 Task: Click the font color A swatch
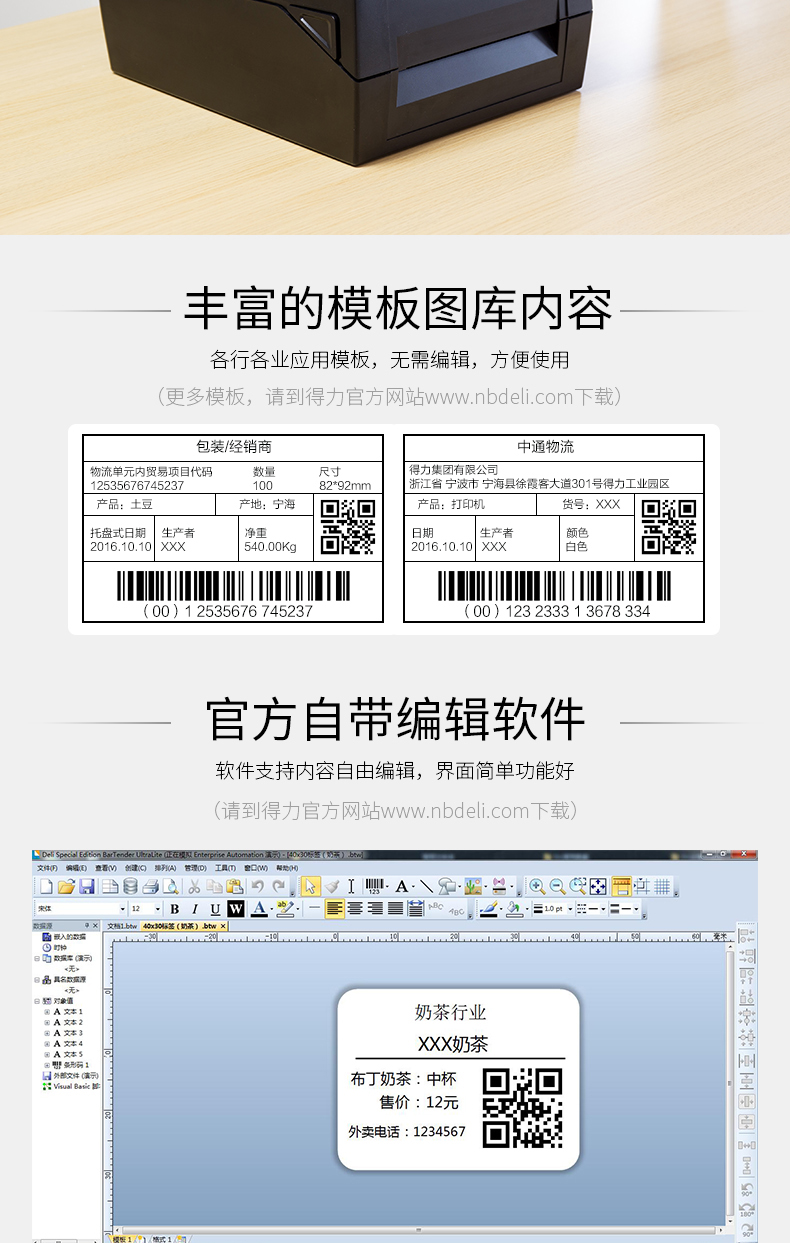click(258, 909)
